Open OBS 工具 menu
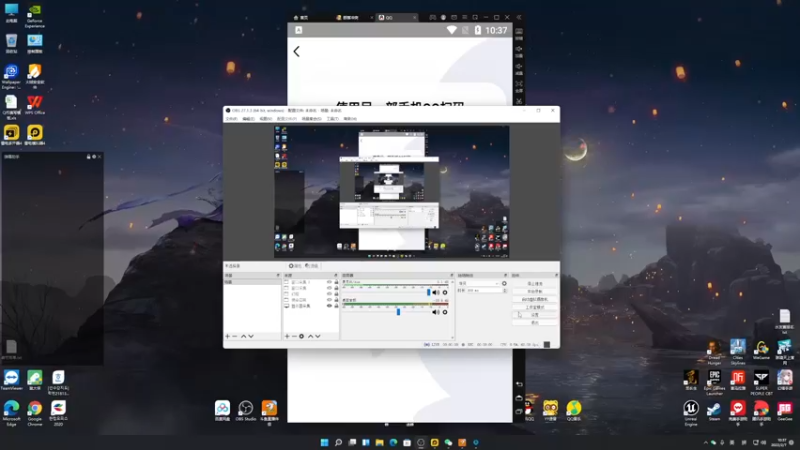 [x=333, y=119]
